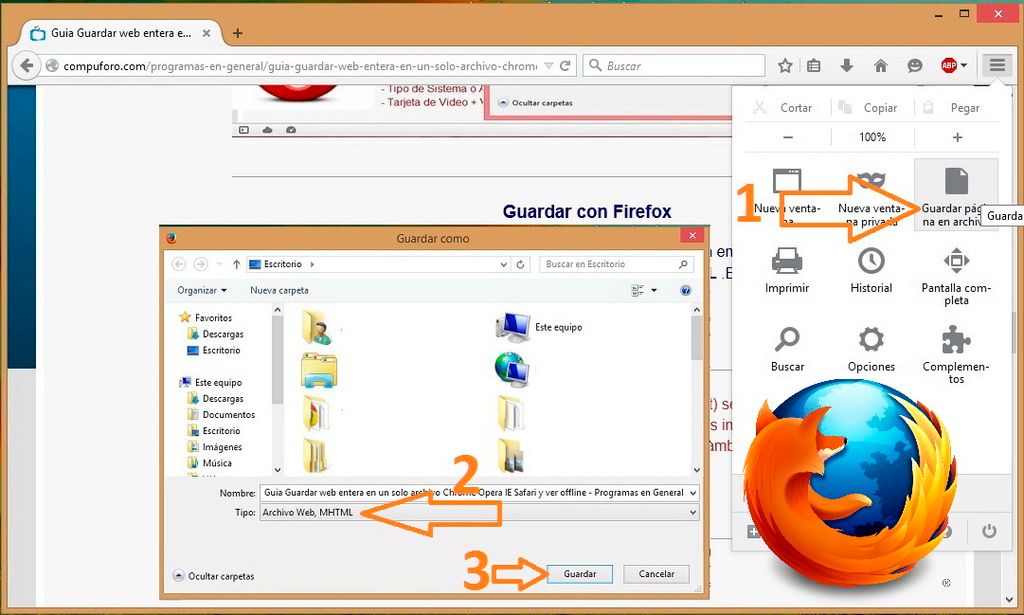Choose Cortar in the Firefox menu
Screen dimensions: 1024x615
(x=782, y=108)
